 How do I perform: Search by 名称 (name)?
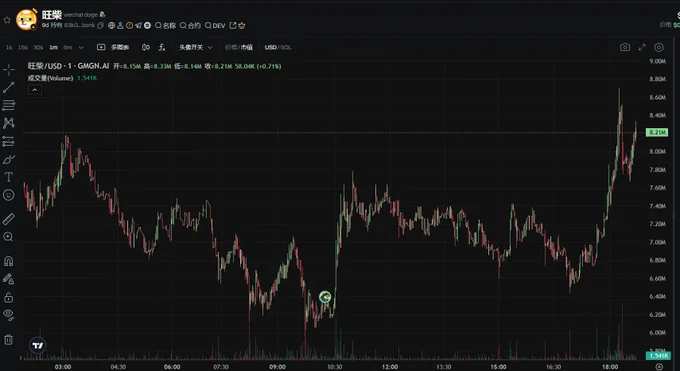[x=166, y=26]
